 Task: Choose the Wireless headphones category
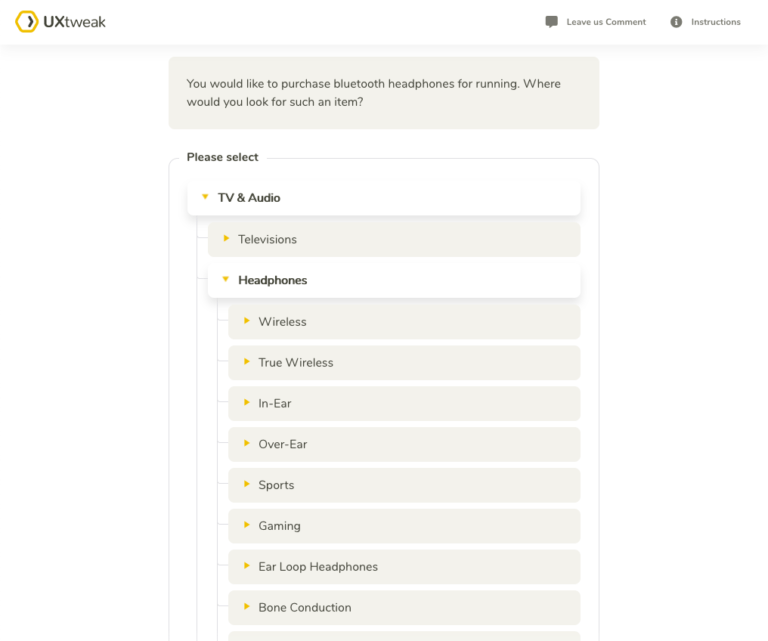click(403, 322)
